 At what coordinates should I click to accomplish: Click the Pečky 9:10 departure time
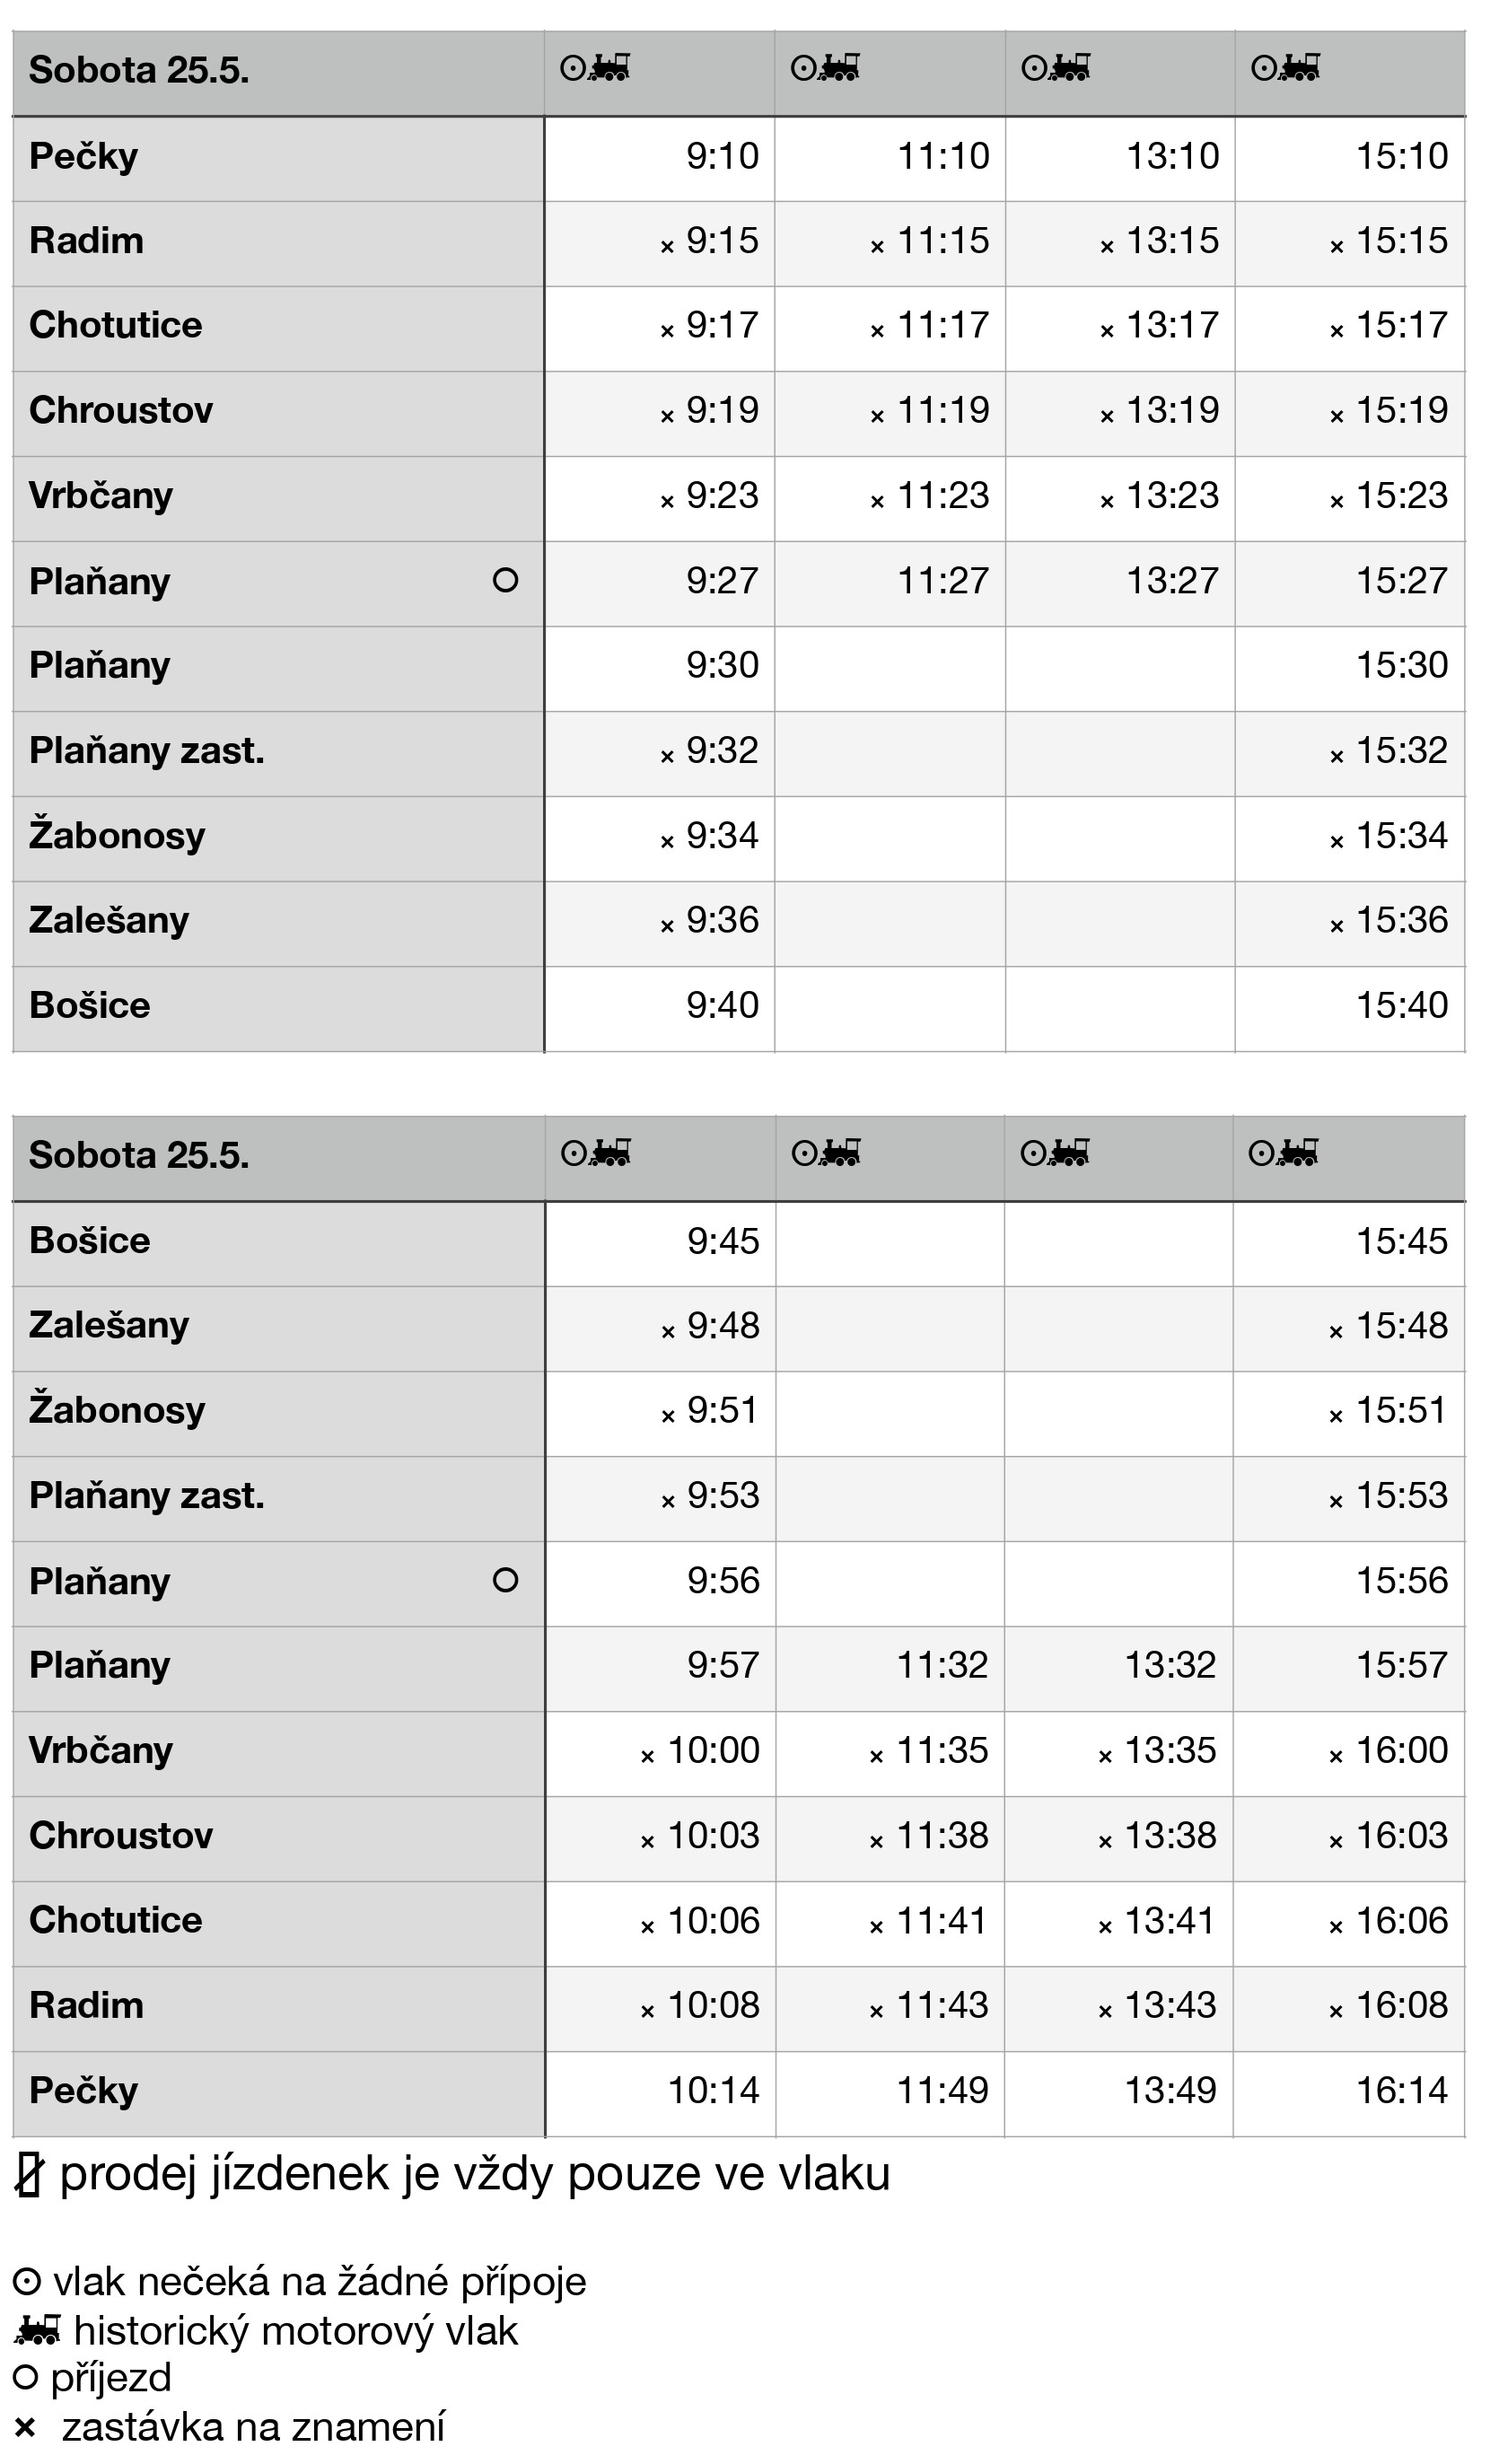(x=722, y=156)
